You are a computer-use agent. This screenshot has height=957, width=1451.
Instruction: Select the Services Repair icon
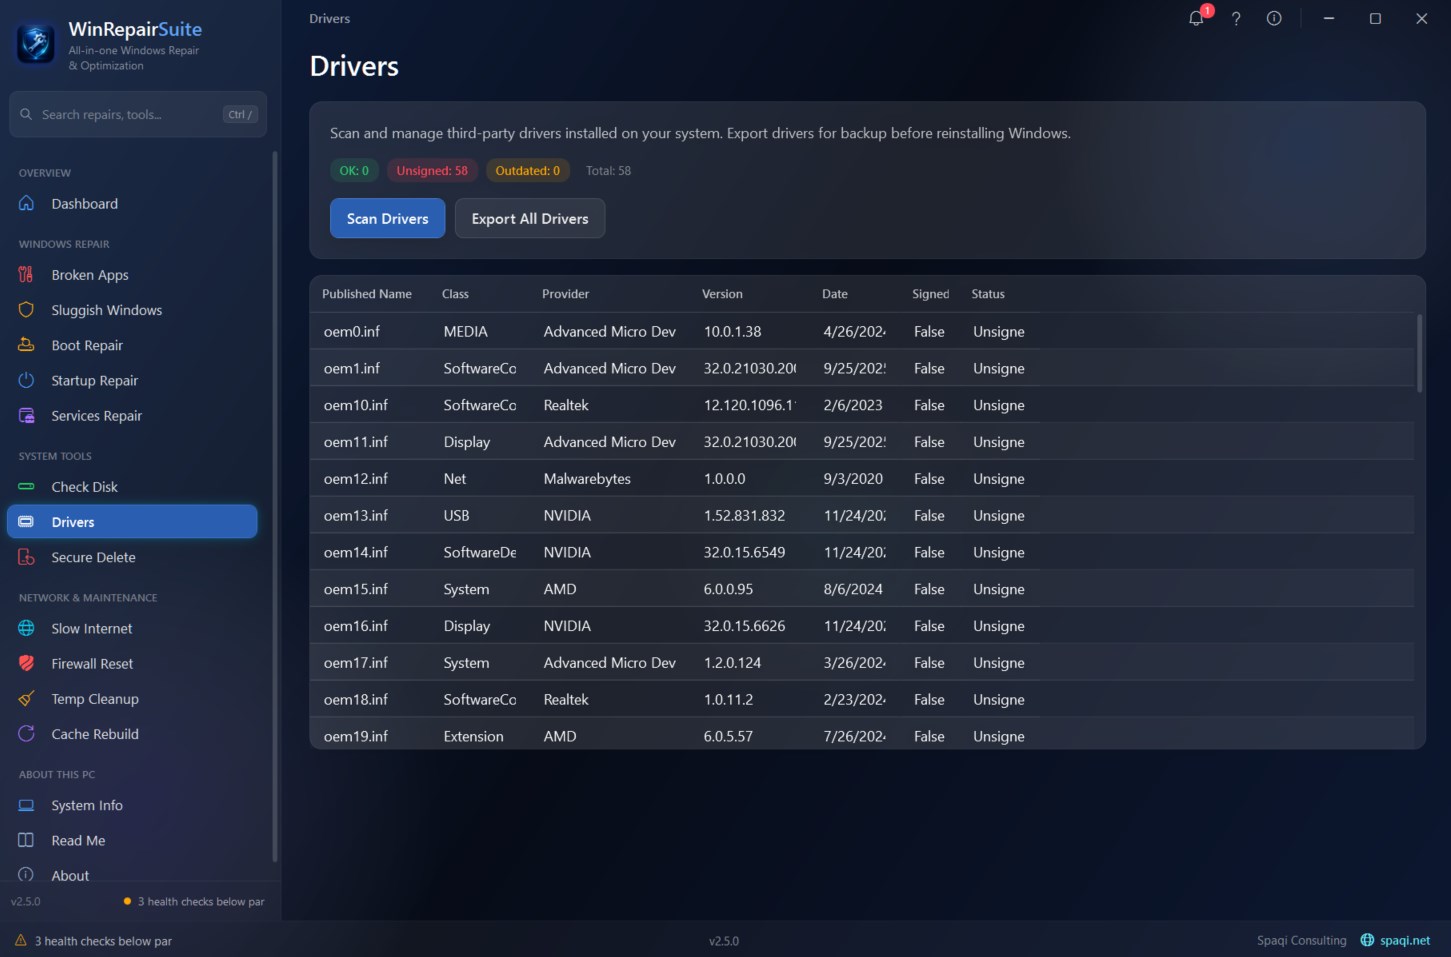(x=27, y=415)
